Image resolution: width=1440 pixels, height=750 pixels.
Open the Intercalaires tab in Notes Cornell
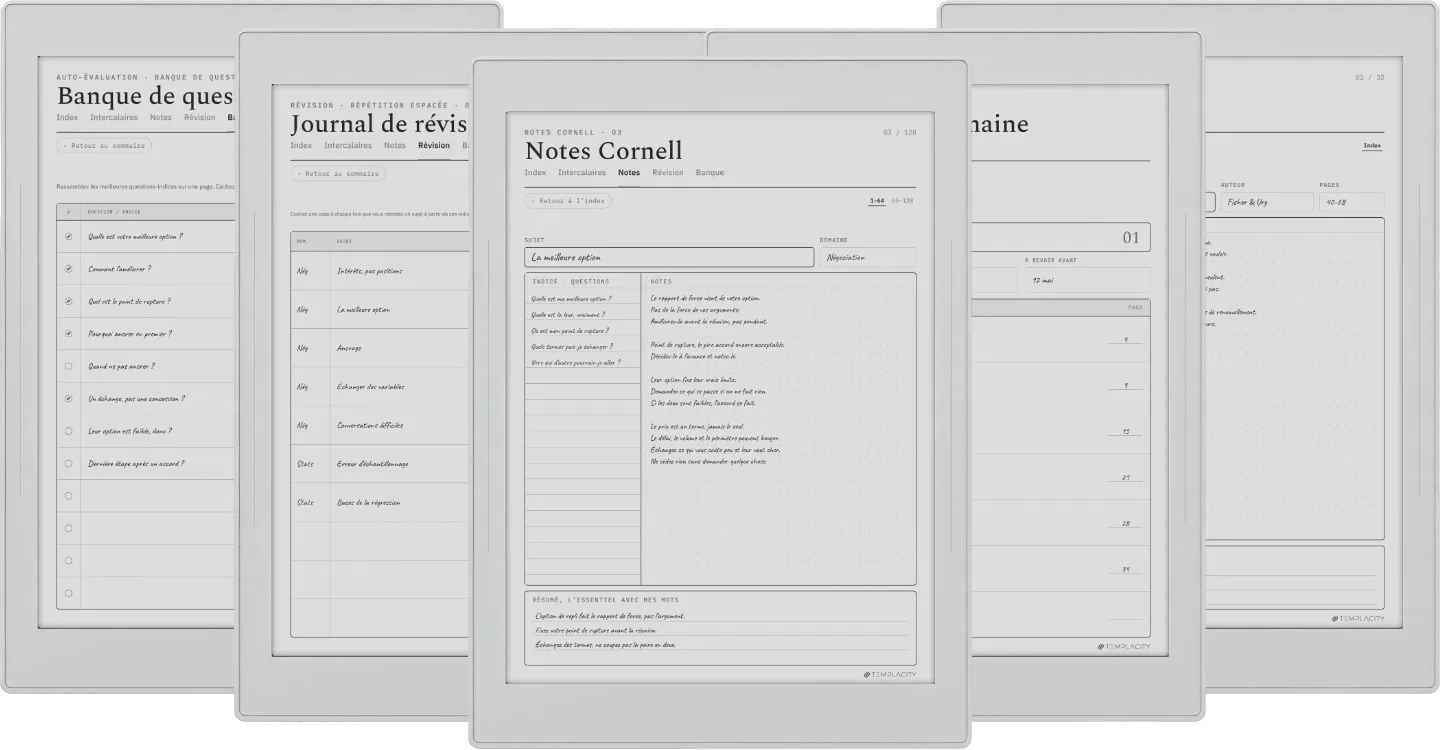click(582, 173)
